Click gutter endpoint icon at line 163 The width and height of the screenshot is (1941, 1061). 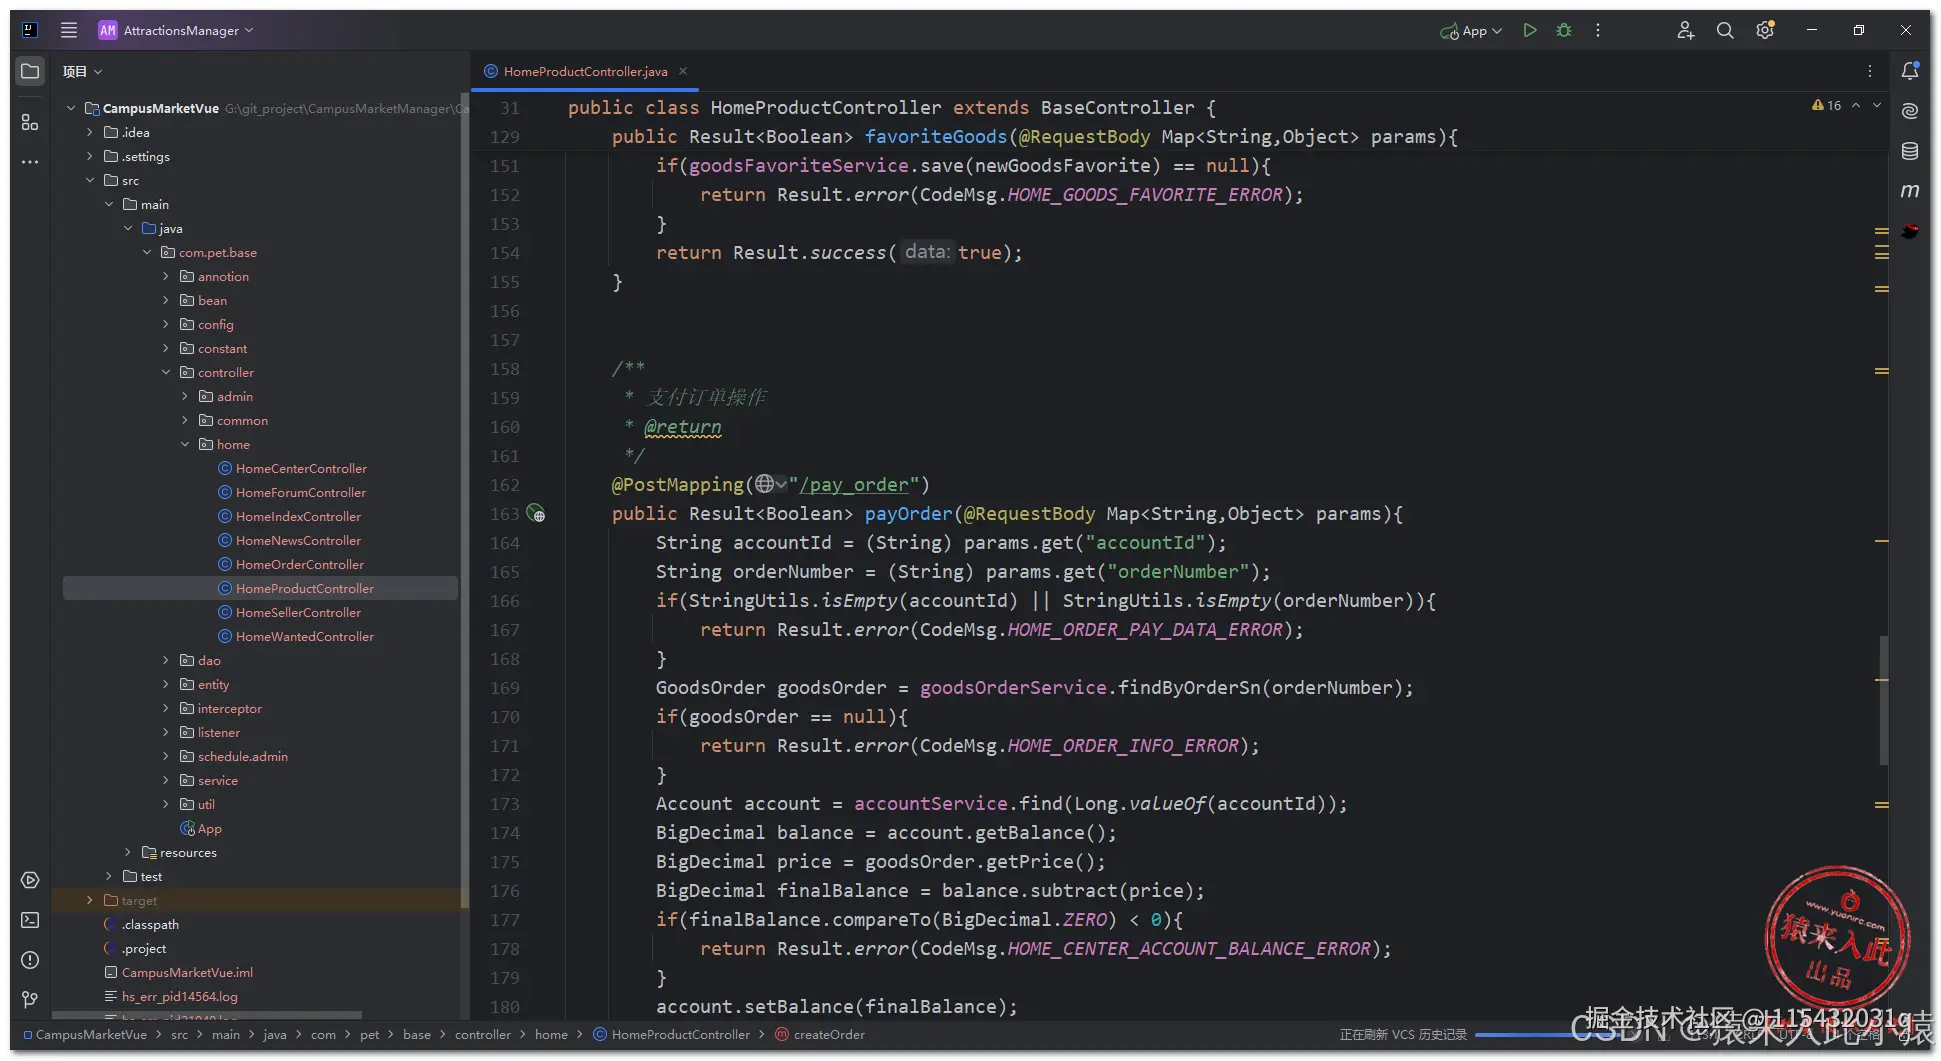click(536, 513)
